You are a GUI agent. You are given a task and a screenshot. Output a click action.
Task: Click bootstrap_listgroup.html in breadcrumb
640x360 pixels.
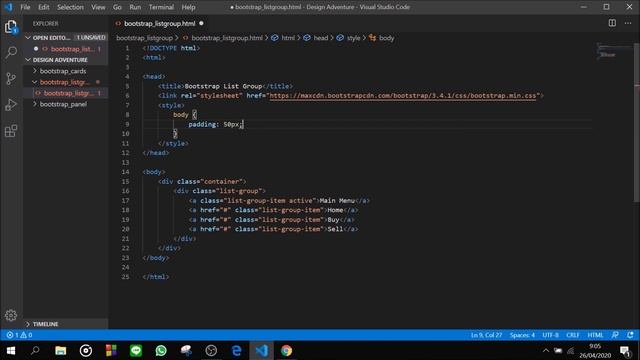click(x=227, y=38)
